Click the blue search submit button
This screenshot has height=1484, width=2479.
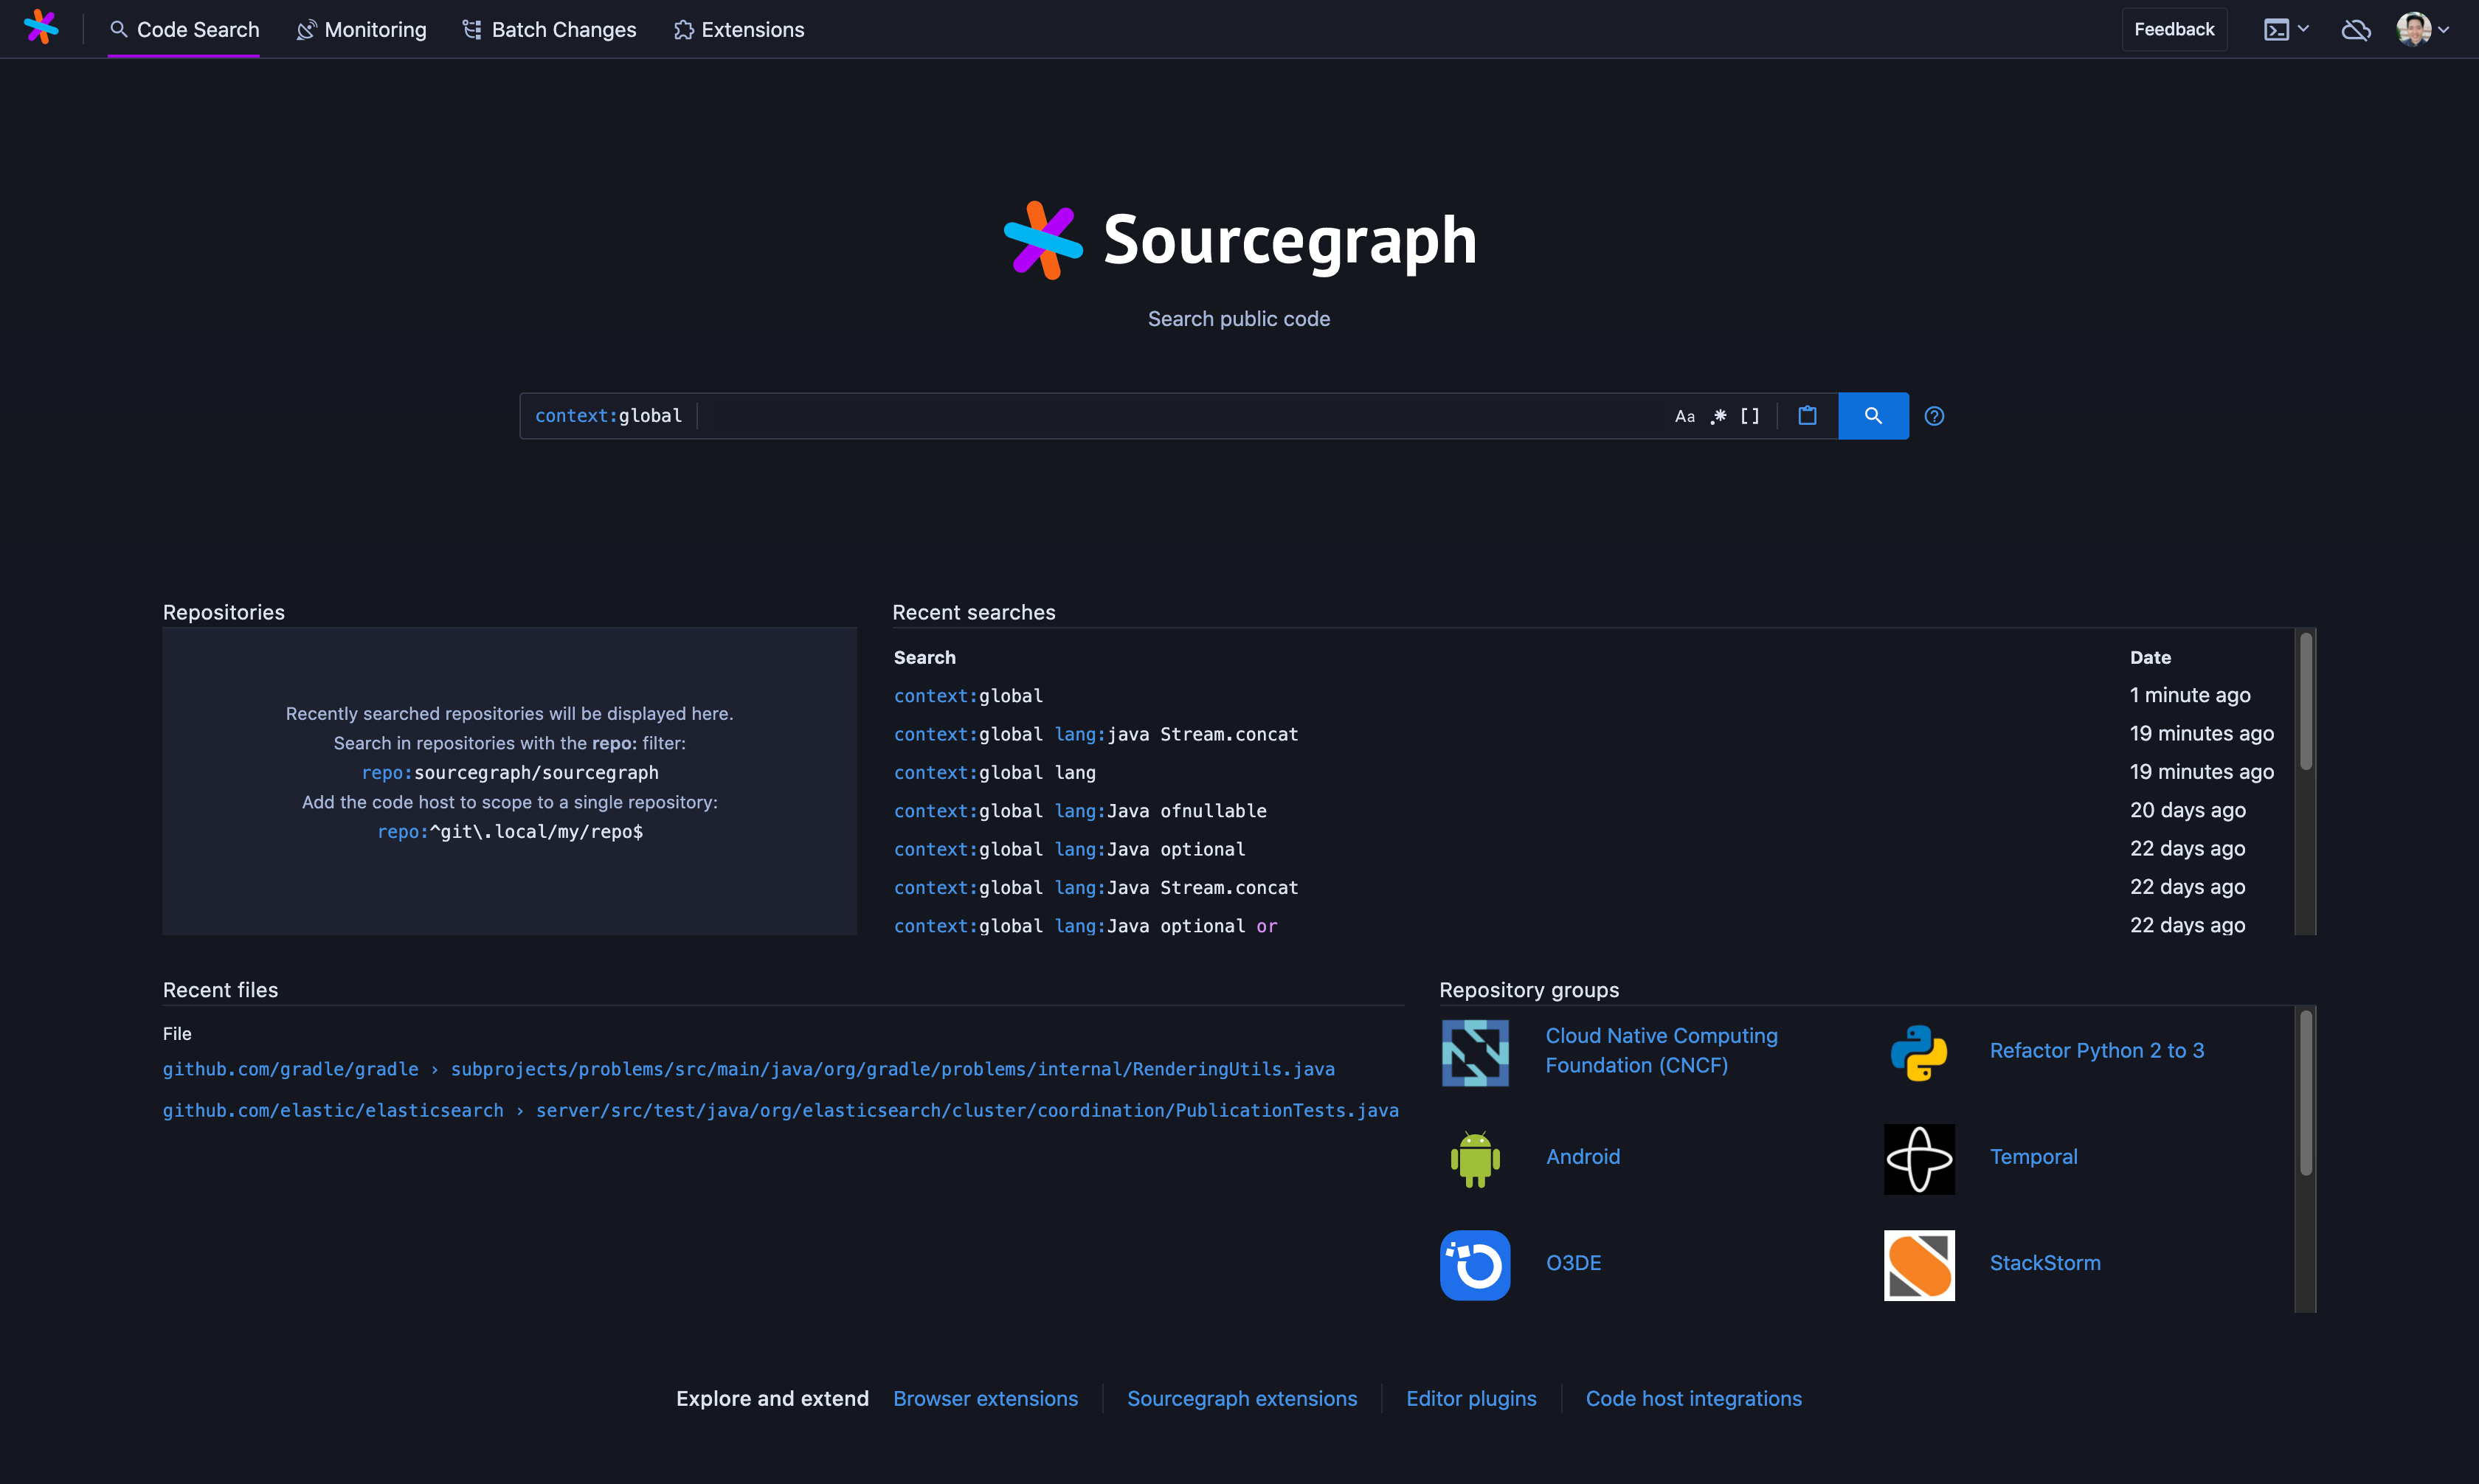1873,416
